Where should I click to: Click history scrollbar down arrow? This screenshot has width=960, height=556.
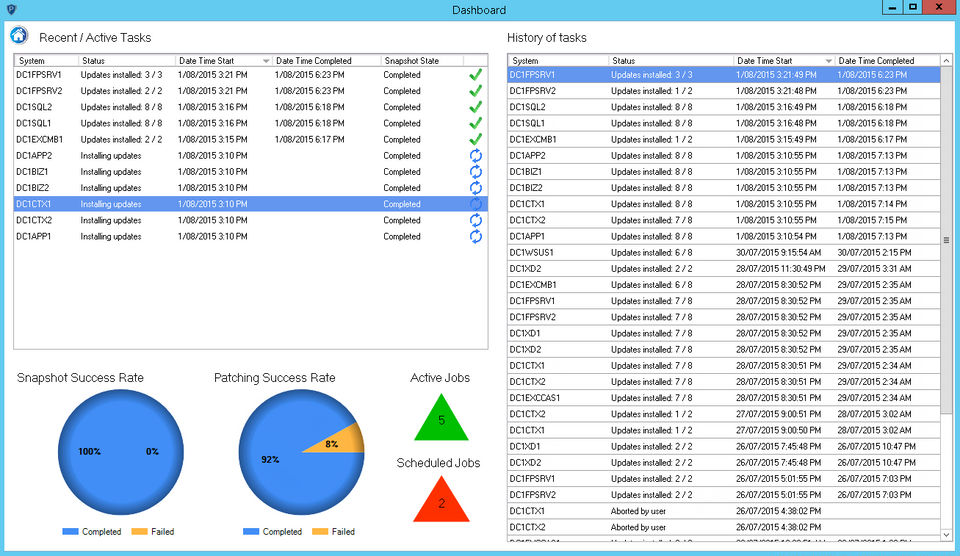pyautogui.click(x=947, y=535)
